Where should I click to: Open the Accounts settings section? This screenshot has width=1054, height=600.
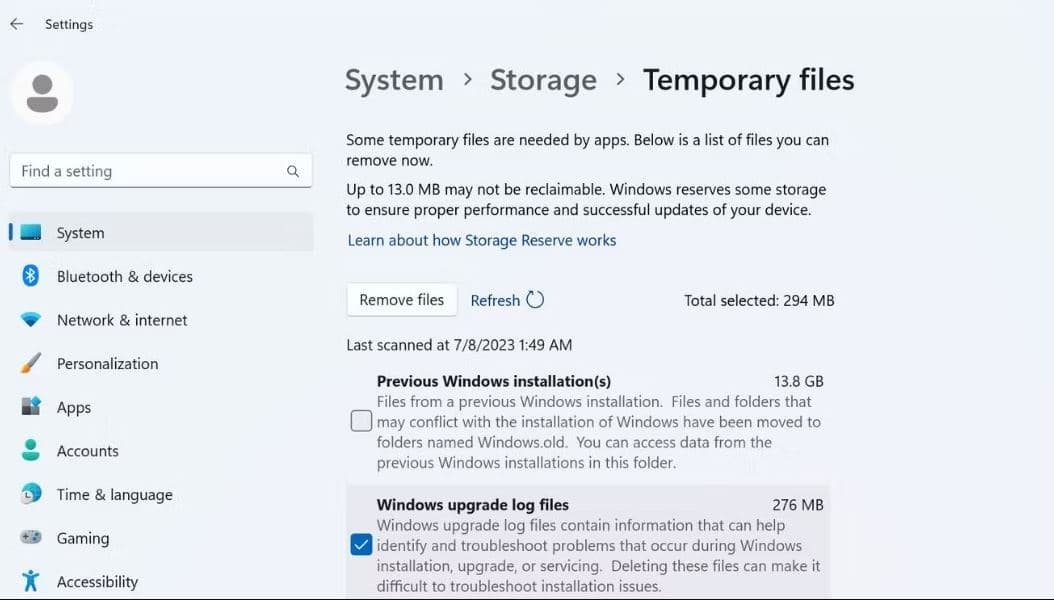tap(87, 451)
